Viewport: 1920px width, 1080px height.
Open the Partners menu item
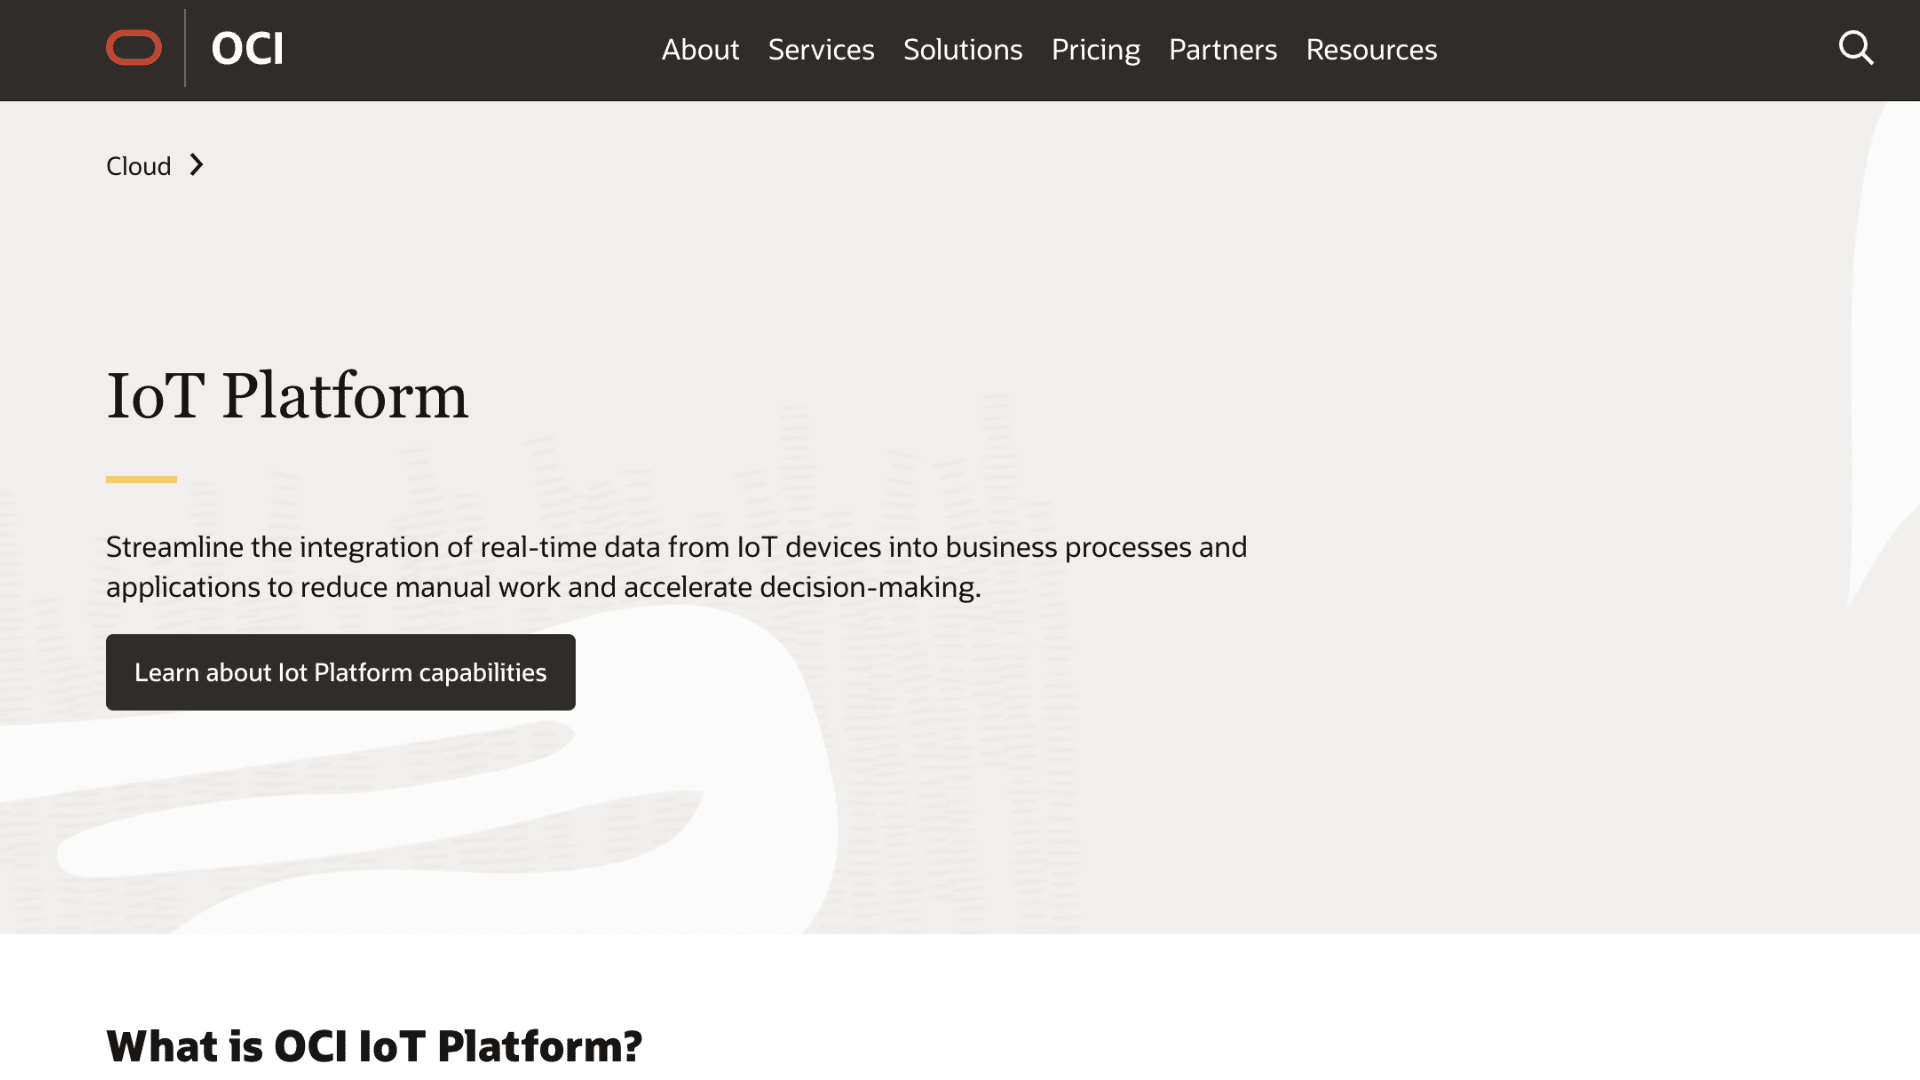[x=1223, y=49]
